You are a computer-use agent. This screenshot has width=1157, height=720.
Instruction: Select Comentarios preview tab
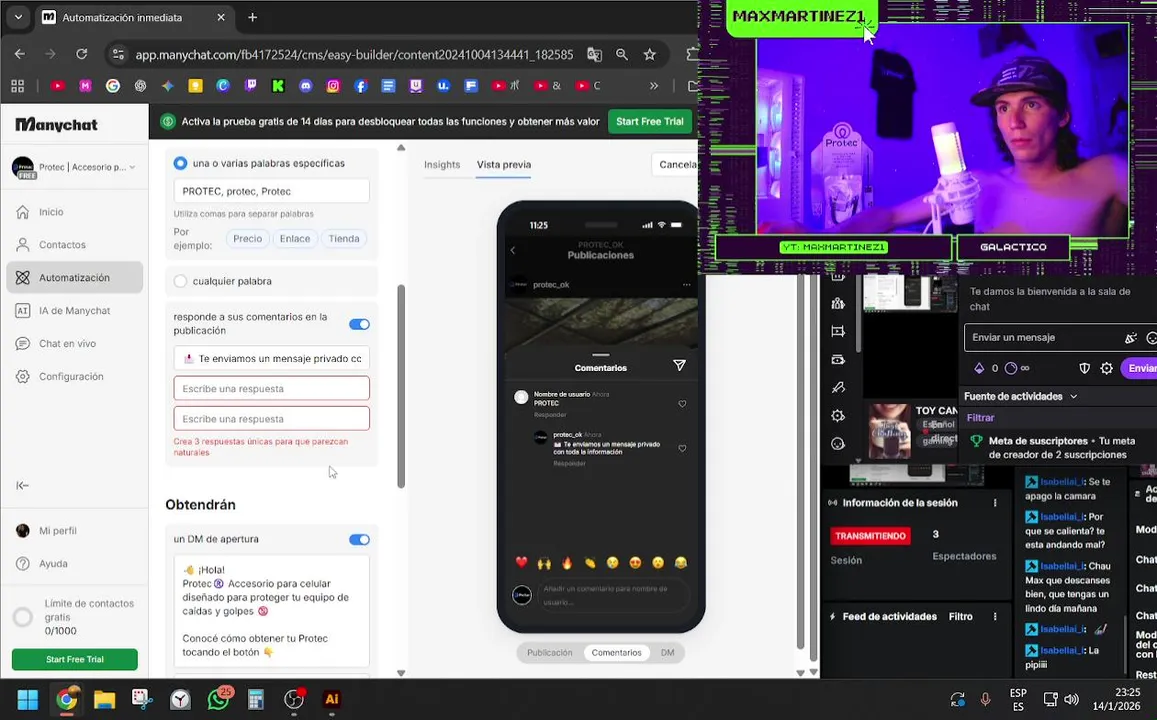point(616,653)
